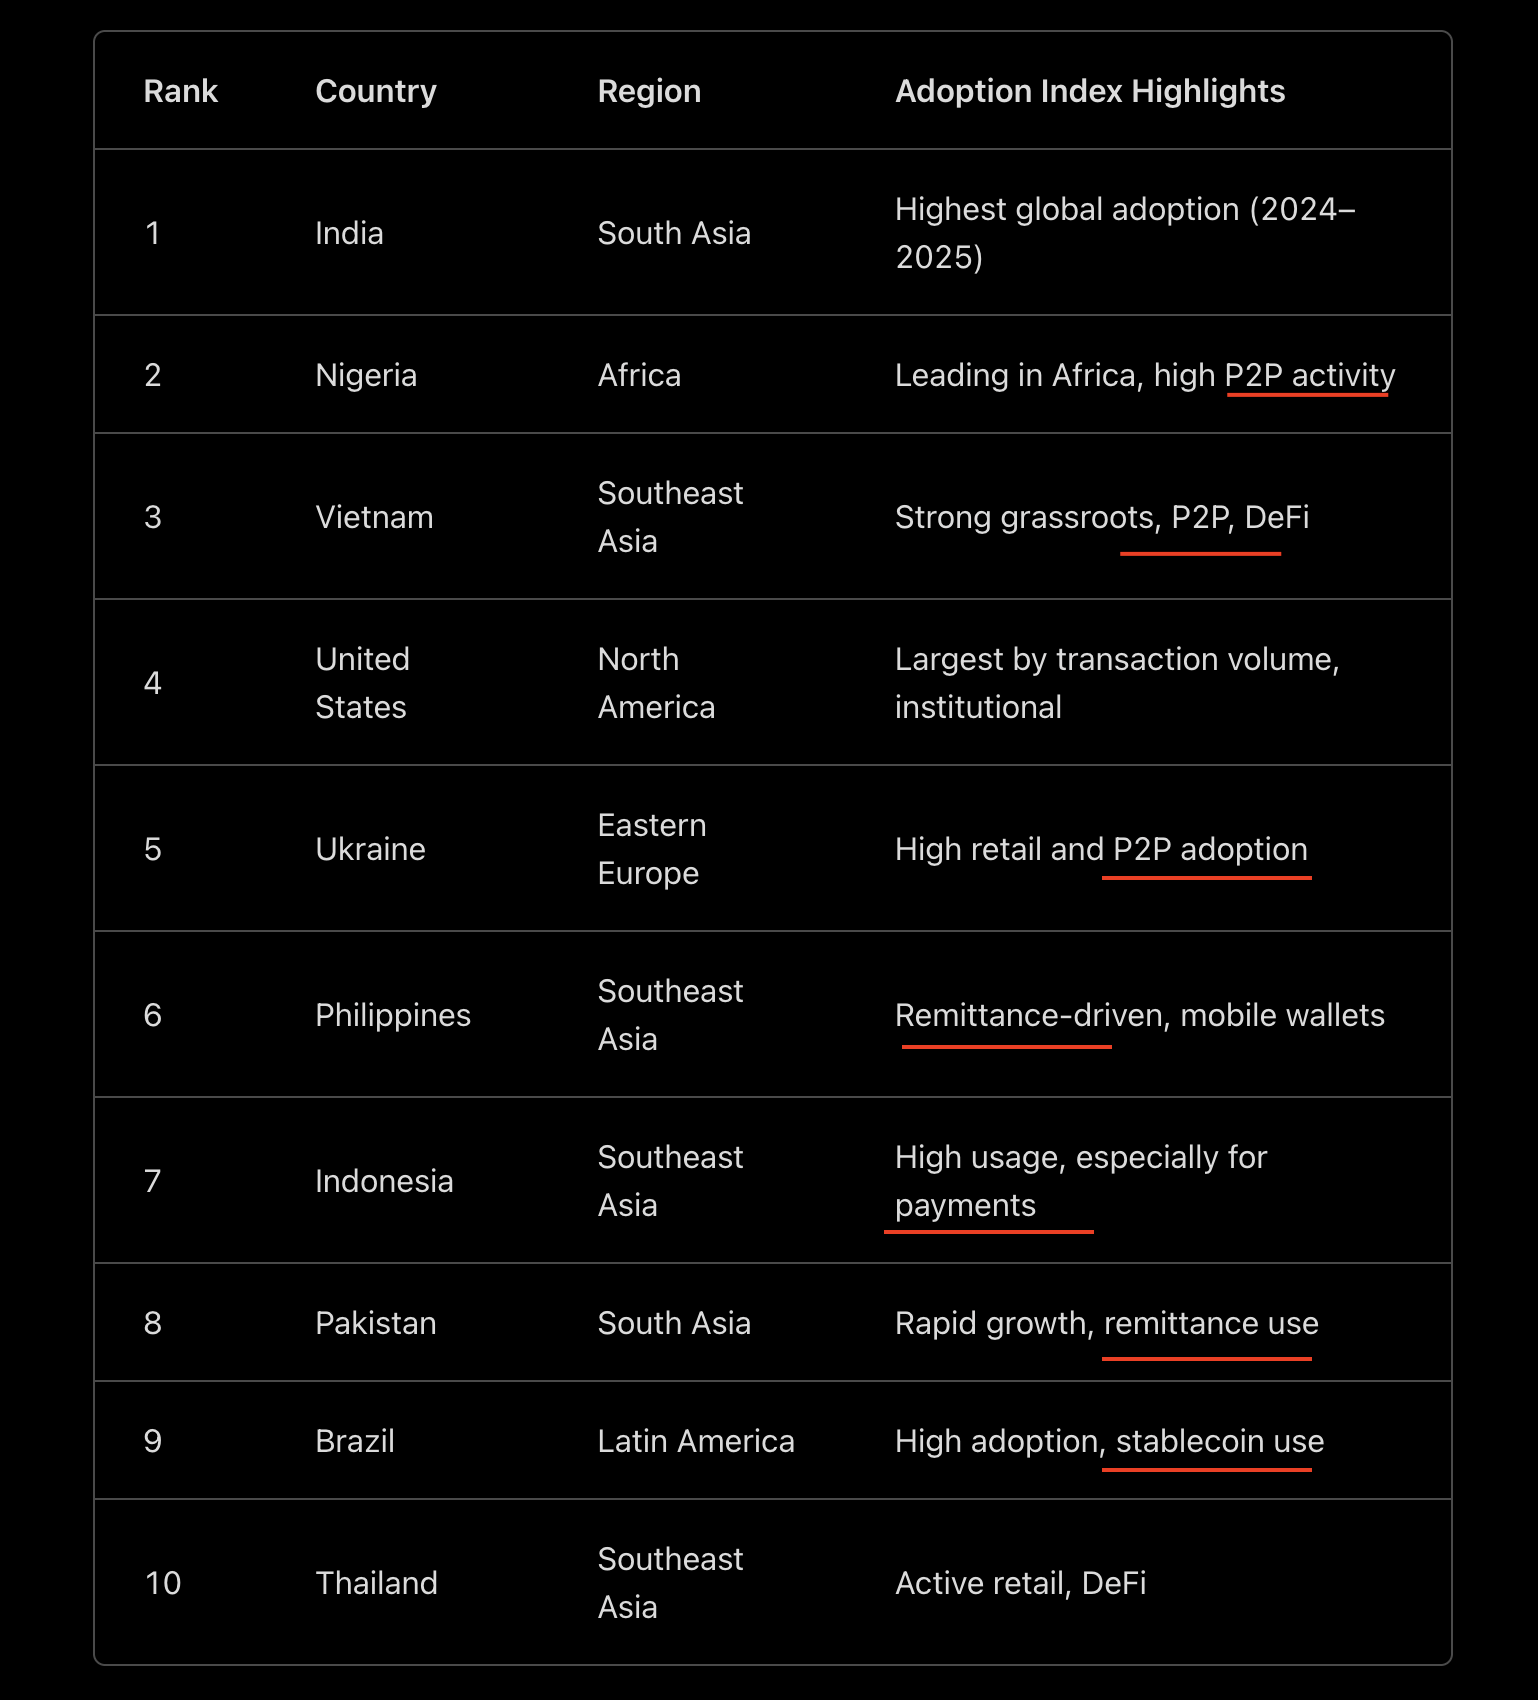Click underlined "payments" in Indonesia row
1538x1700 pixels.
click(965, 1205)
